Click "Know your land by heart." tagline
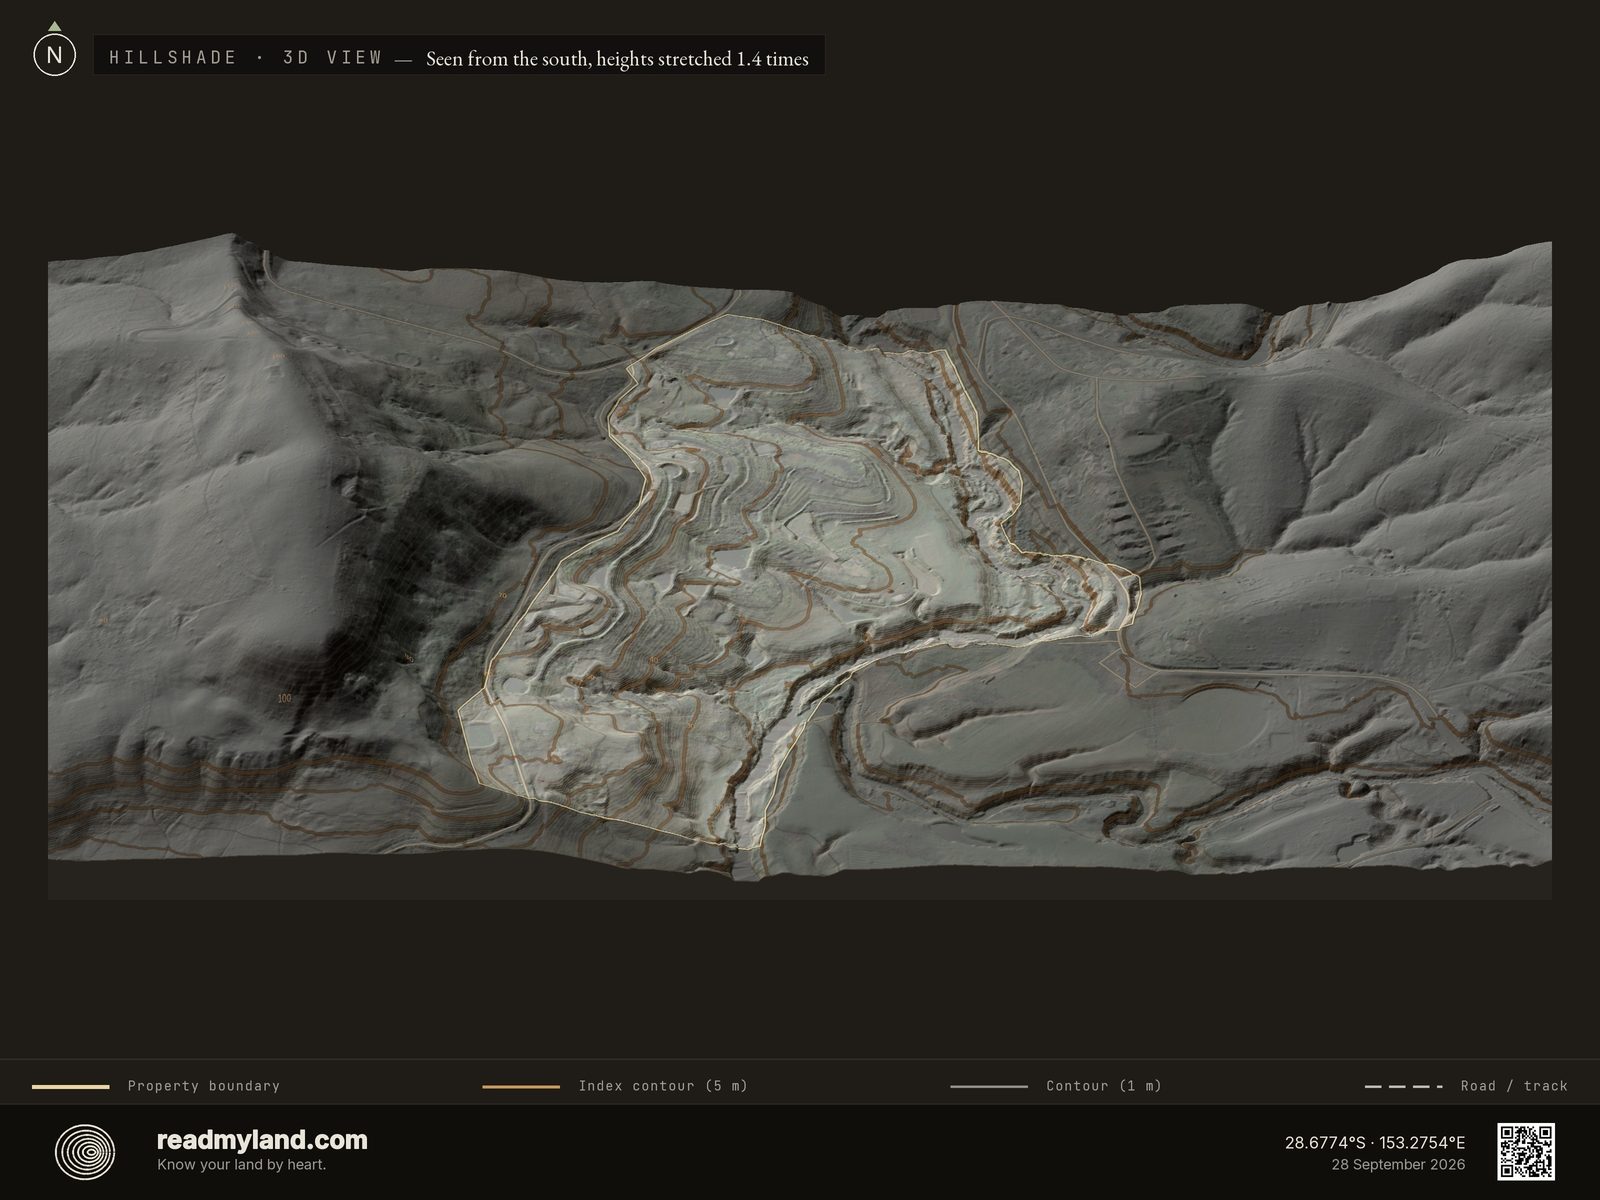Image resolution: width=1600 pixels, height=1200 pixels. [241, 1165]
